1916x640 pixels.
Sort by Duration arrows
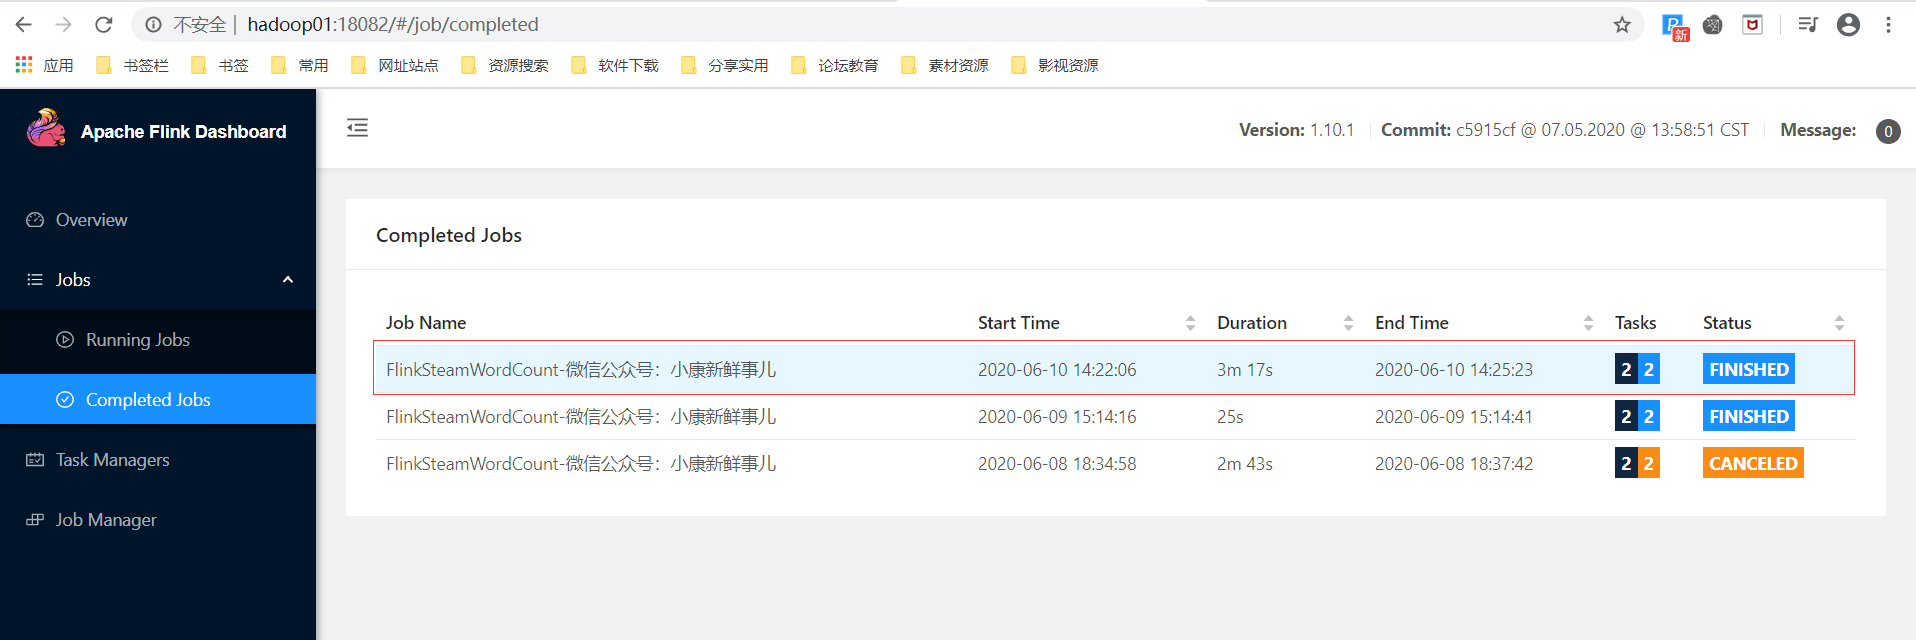click(1348, 323)
